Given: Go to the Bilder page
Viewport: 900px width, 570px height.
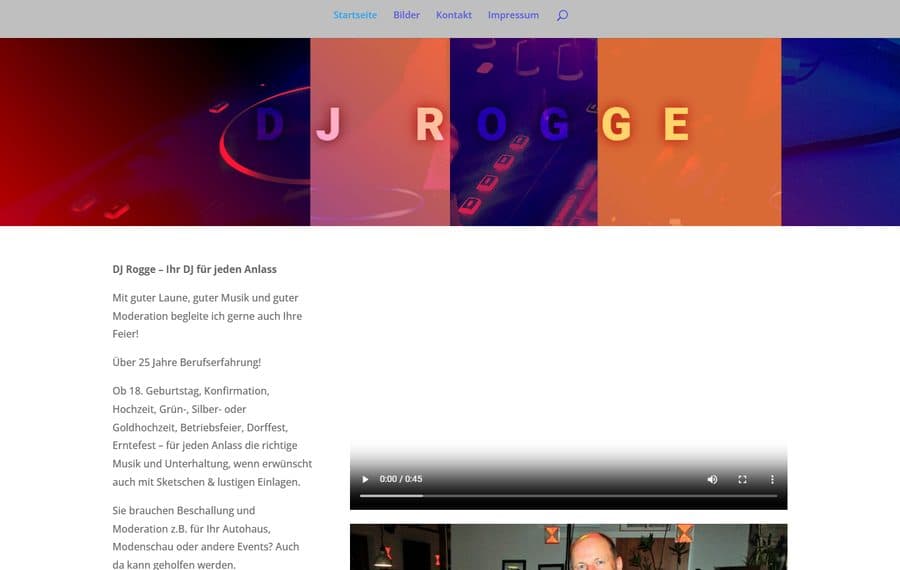Looking at the screenshot, I should [406, 15].
